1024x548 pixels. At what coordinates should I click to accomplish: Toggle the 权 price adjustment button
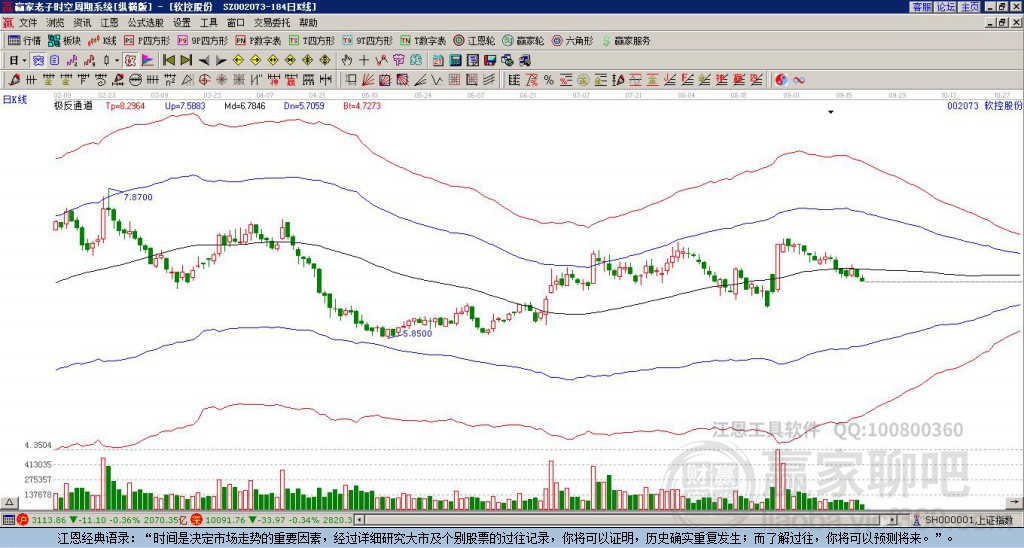pyautogui.click(x=130, y=60)
